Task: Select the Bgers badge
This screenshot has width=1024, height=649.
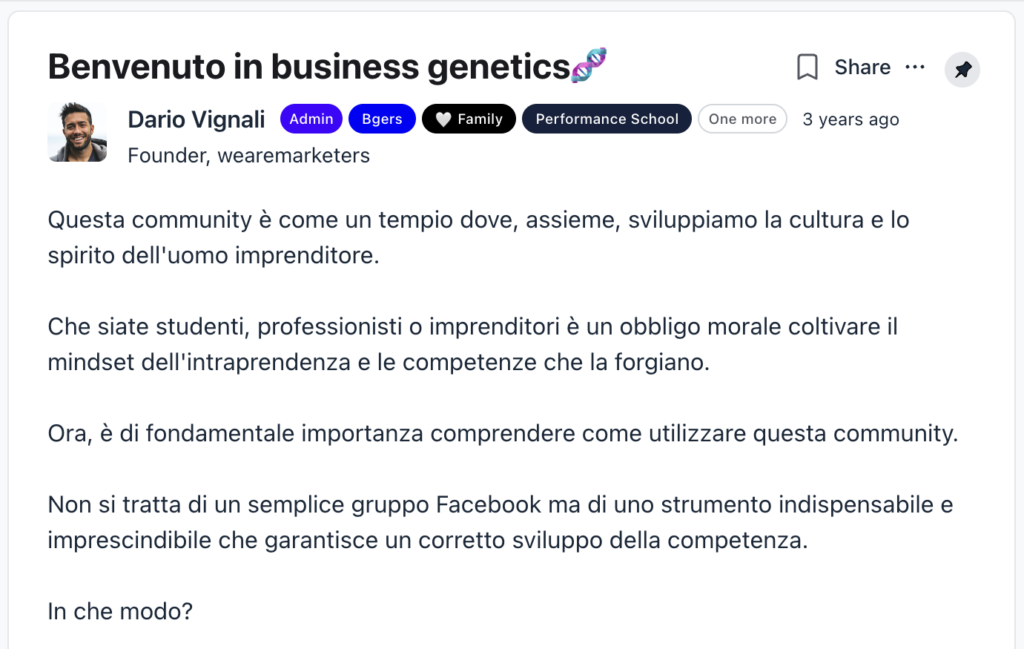Action: (382, 118)
